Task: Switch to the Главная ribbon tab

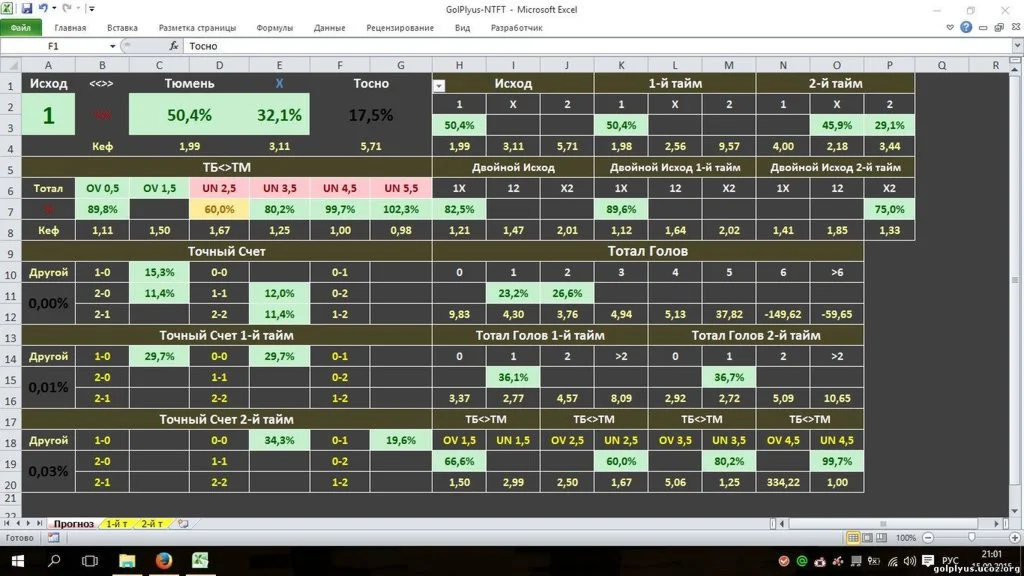Action: point(70,28)
